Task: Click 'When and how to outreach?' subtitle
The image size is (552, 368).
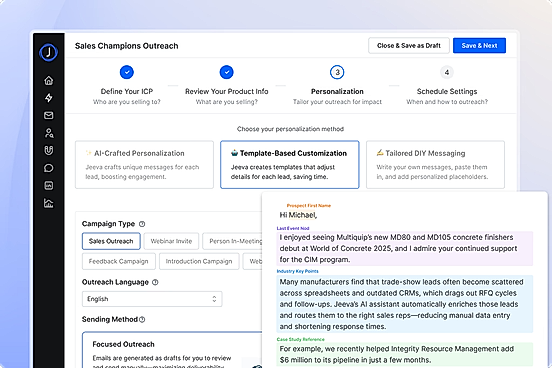Action: [447, 102]
